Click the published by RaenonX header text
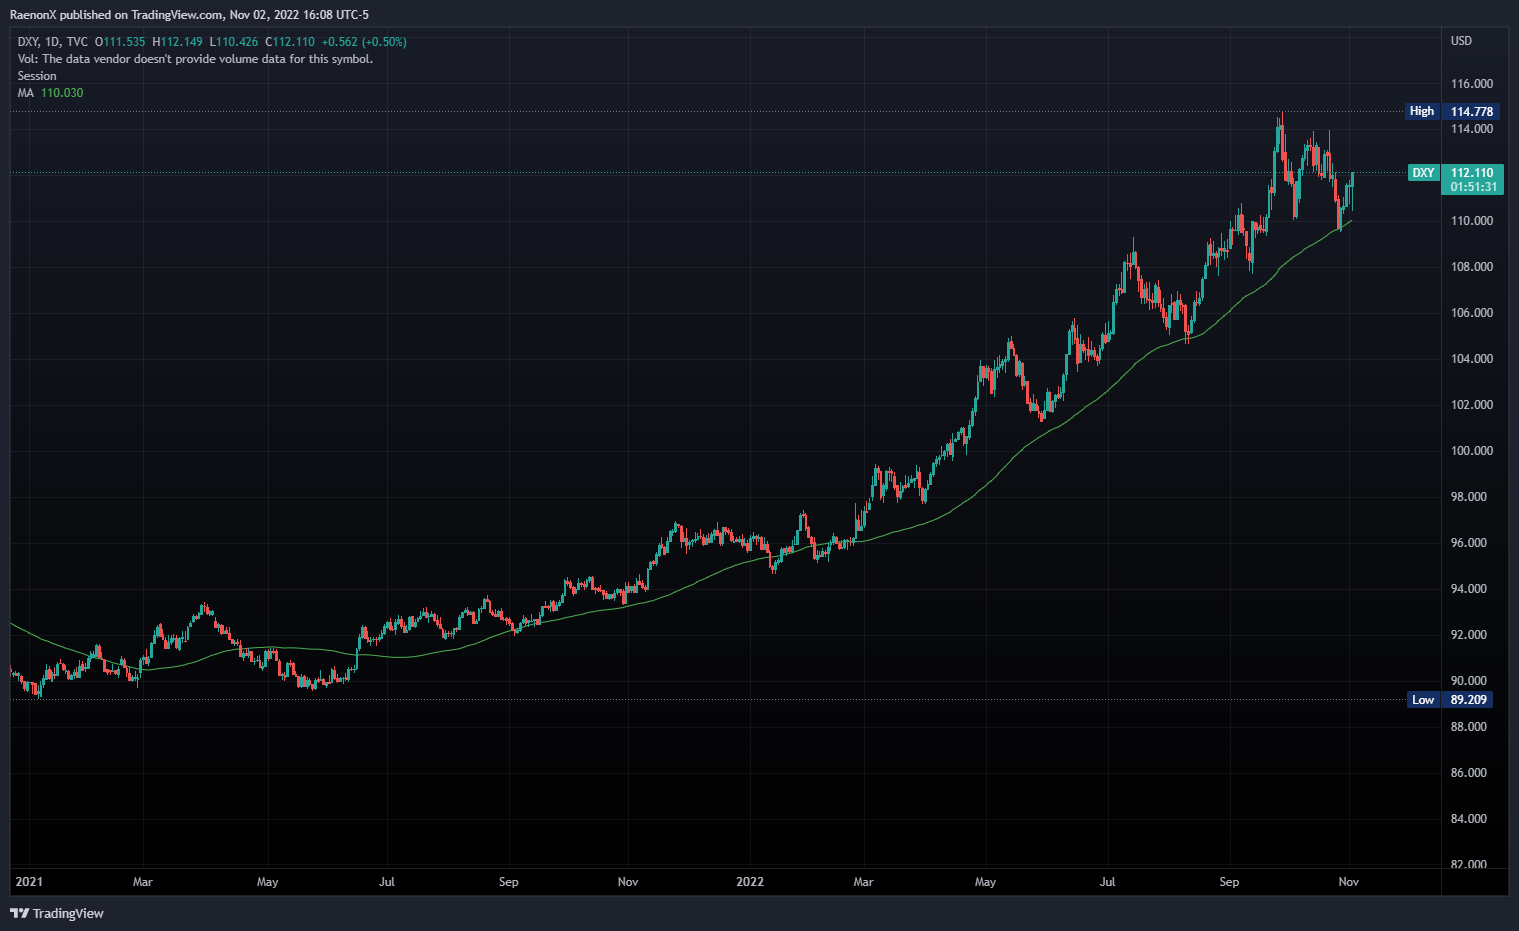 coord(189,15)
